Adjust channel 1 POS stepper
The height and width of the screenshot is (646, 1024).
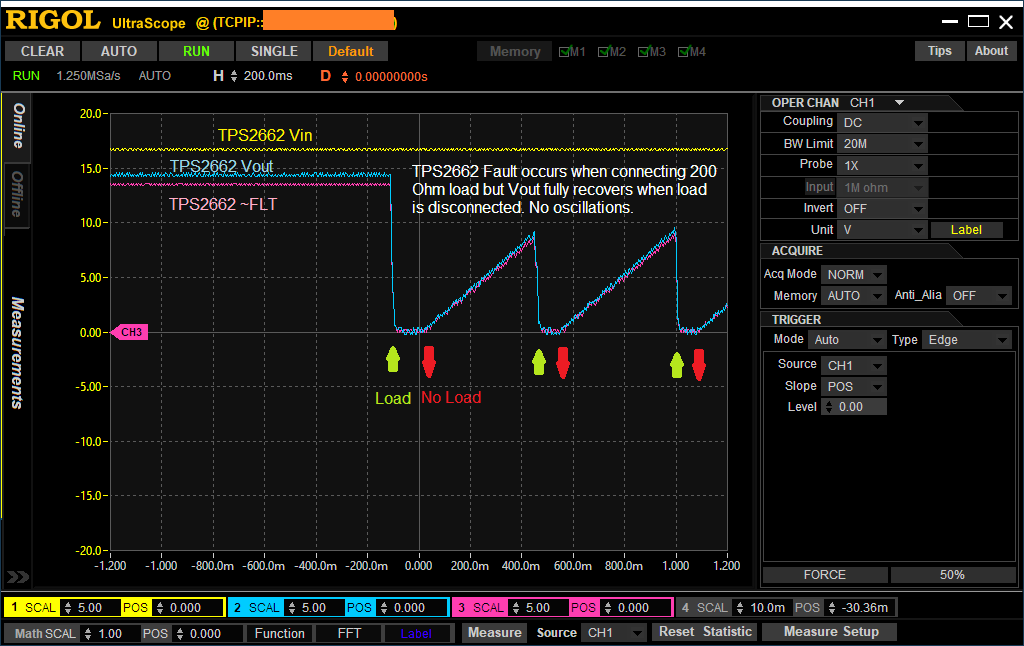tap(159, 608)
